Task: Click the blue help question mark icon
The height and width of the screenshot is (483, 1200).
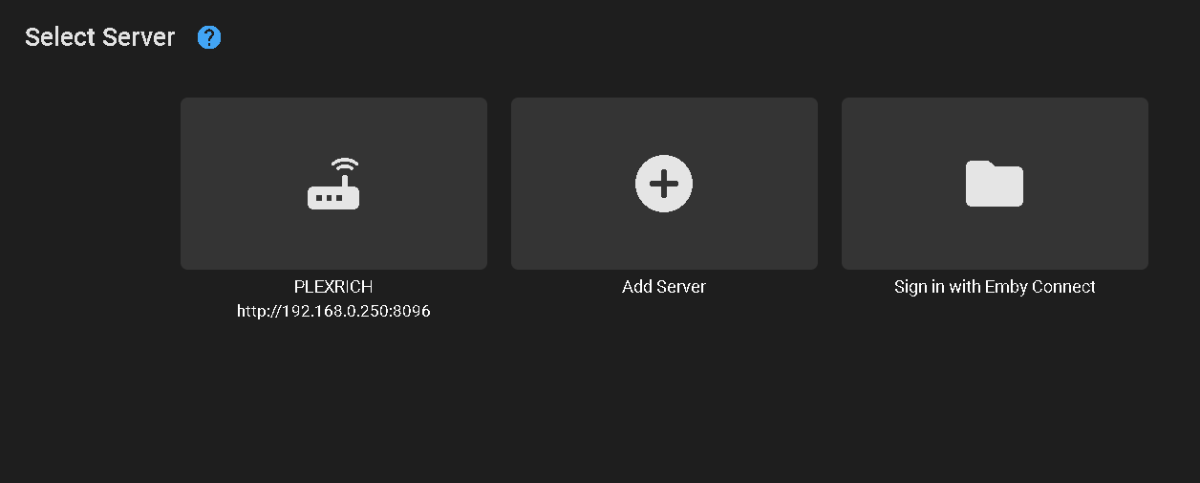Action: click(209, 38)
